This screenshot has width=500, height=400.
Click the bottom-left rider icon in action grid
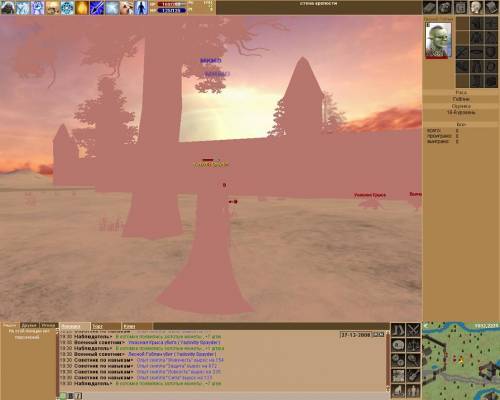pyautogui.click(x=398, y=391)
